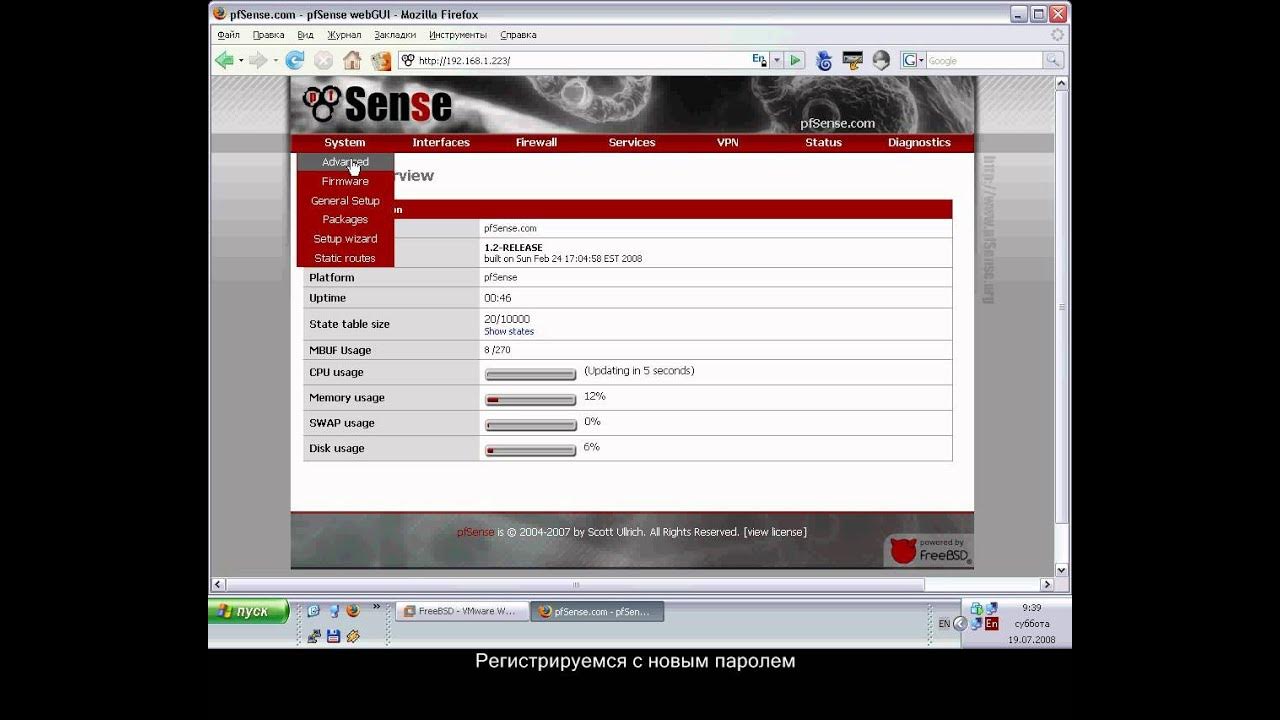Select Firmware in the System menu
Image resolution: width=1280 pixels, height=720 pixels.
click(x=345, y=181)
